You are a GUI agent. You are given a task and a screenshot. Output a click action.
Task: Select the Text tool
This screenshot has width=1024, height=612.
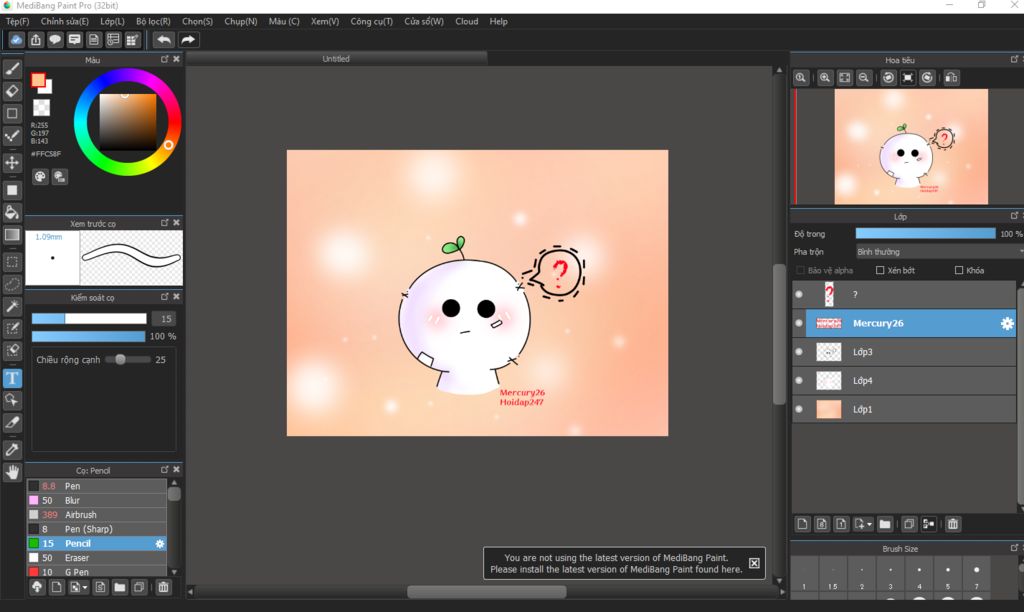[x=12, y=378]
